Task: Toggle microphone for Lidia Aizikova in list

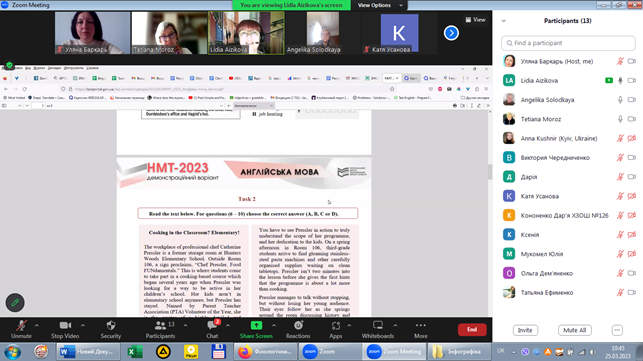Action: [x=620, y=80]
